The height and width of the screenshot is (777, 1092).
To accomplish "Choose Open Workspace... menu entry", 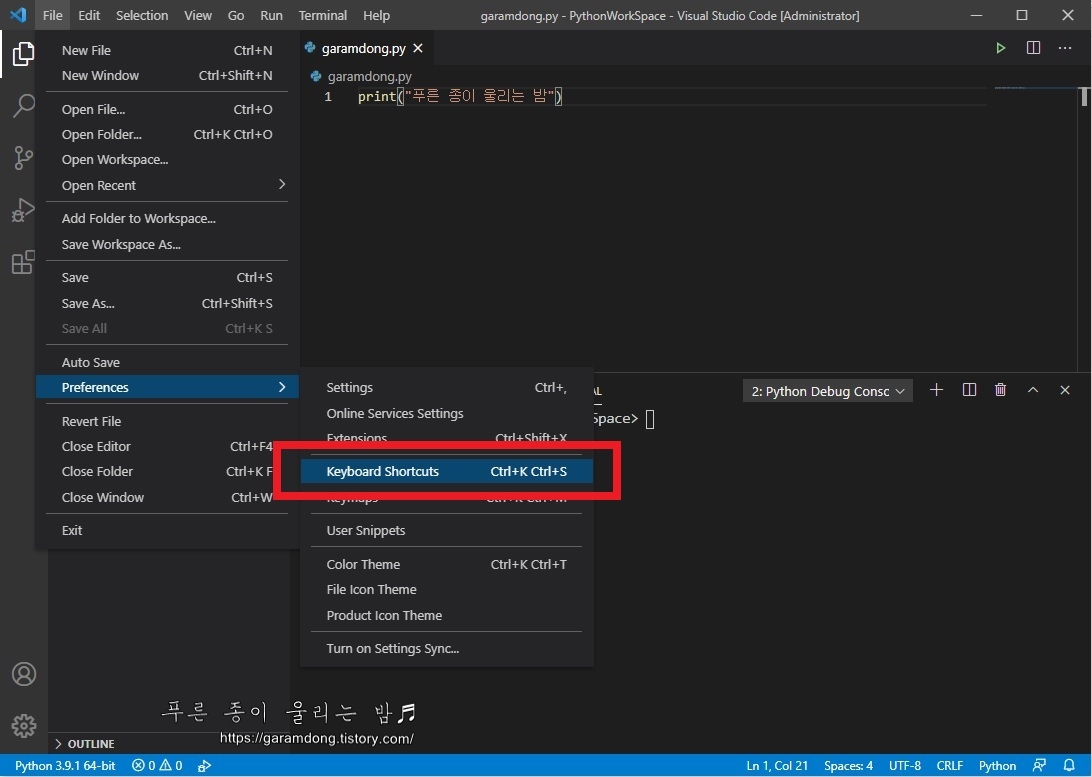I will click(x=167, y=159).
